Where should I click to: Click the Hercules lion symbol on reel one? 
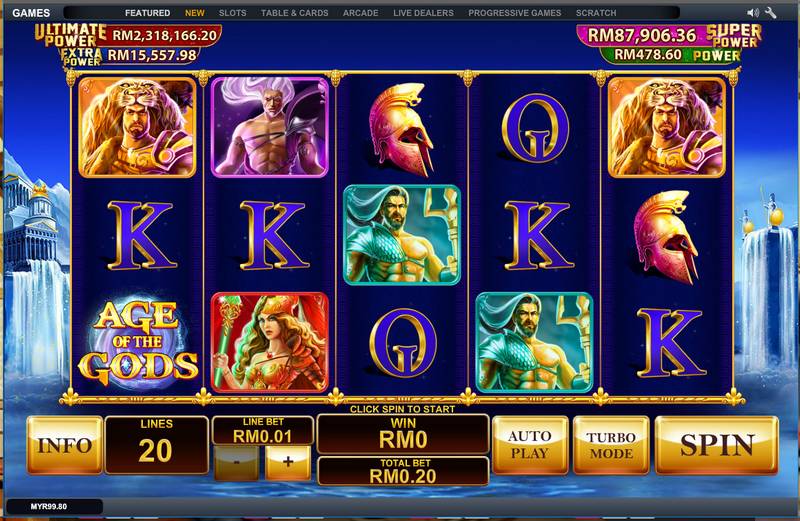click(x=137, y=128)
